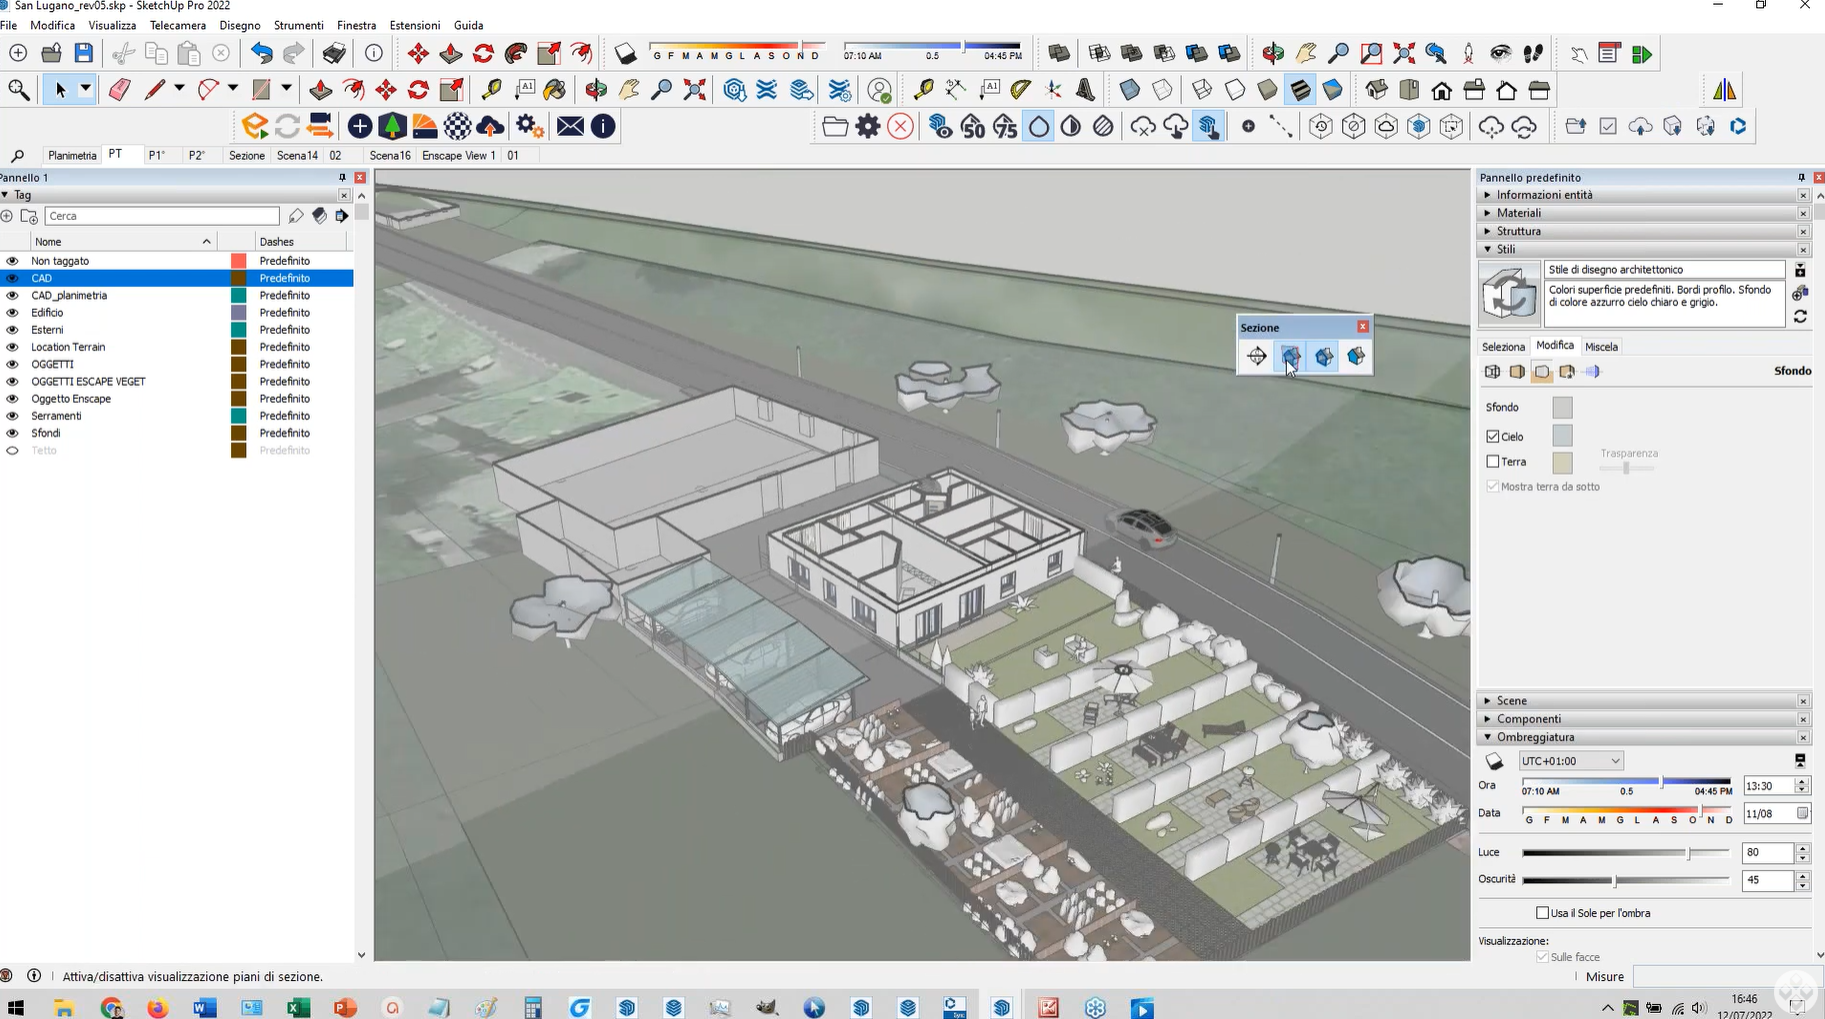Click the Seleziona style tab
Image resolution: width=1825 pixels, height=1019 pixels.
(x=1503, y=347)
